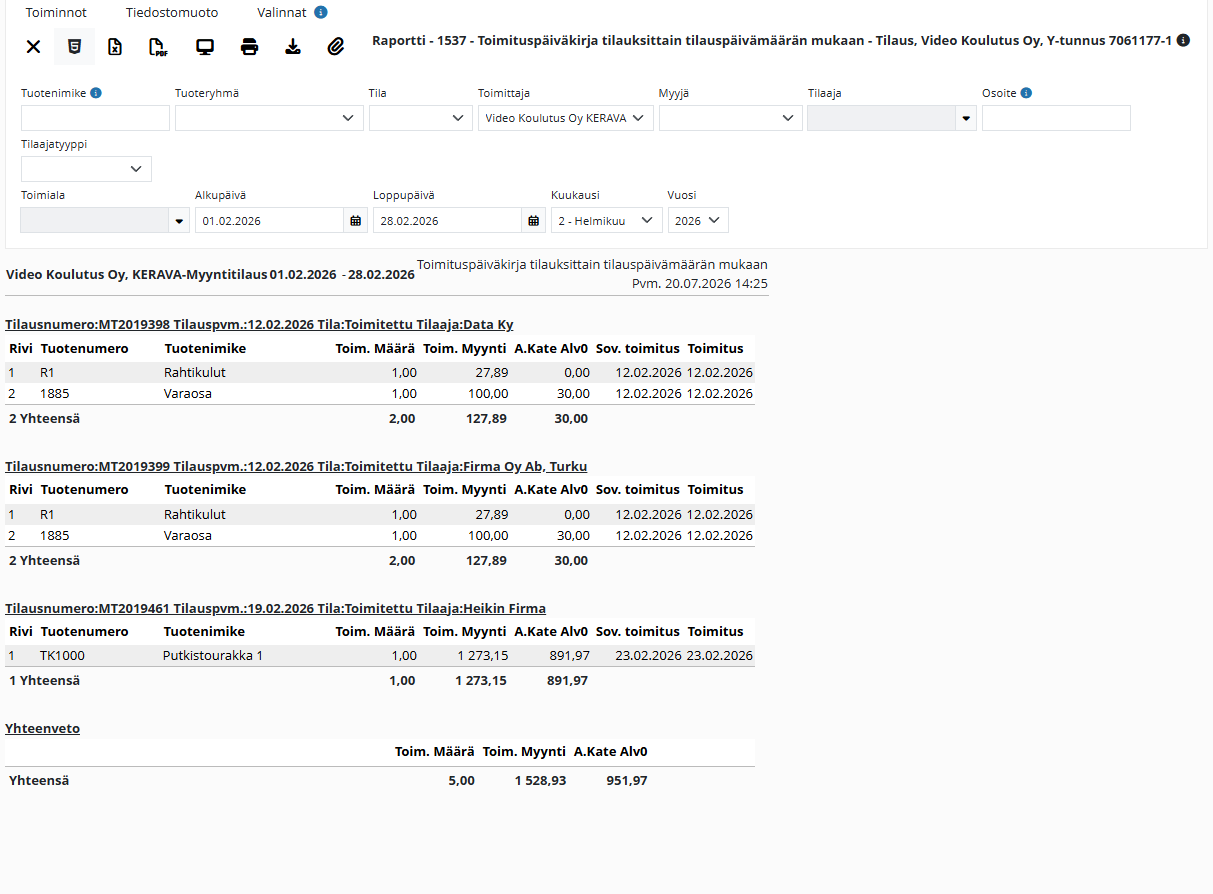Close the report with the X icon
Screen dimensions: 1213x894
pyautogui.click(x=33, y=46)
